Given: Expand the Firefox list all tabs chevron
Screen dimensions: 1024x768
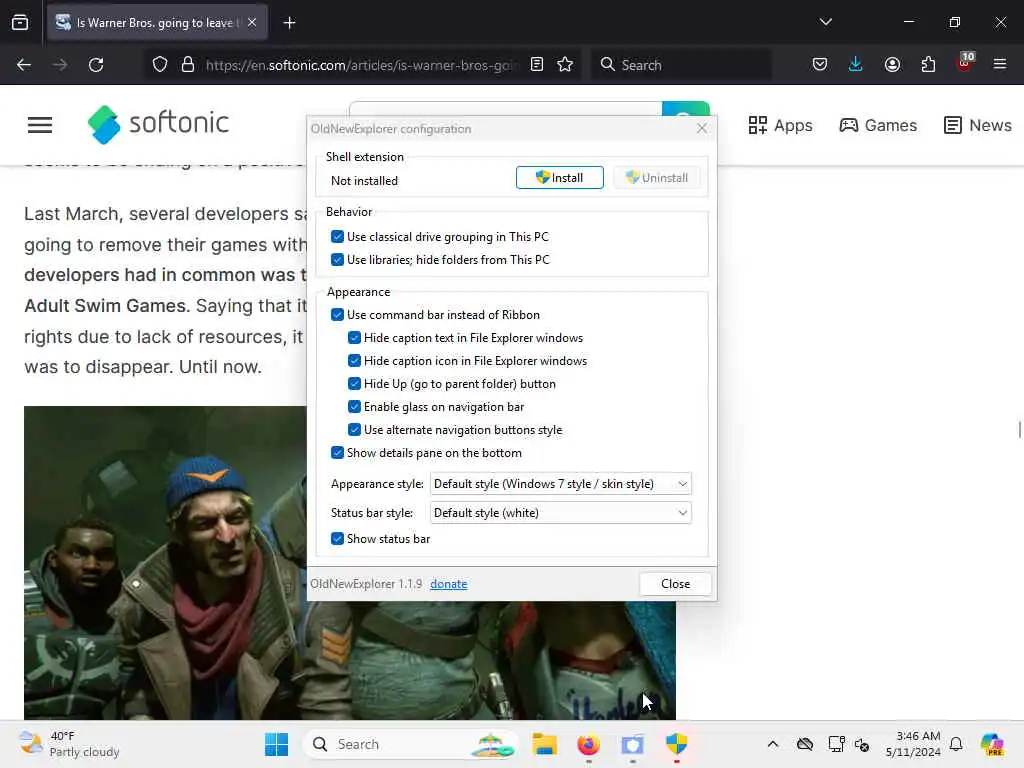Looking at the screenshot, I should click(x=825, y=22).
